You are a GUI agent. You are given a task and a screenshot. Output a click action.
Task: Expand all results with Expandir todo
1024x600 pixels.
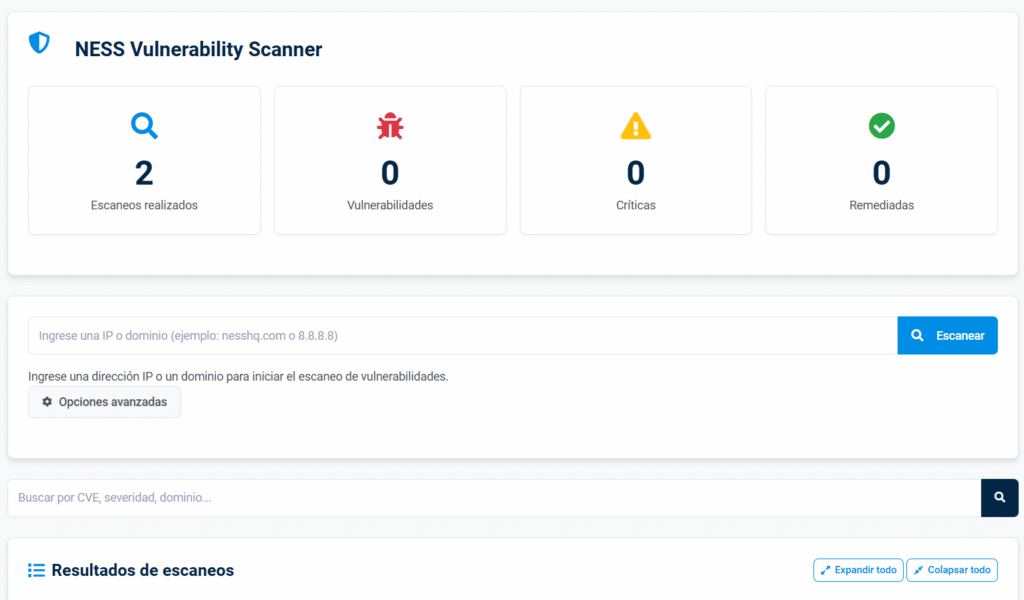tap(857, 570)
